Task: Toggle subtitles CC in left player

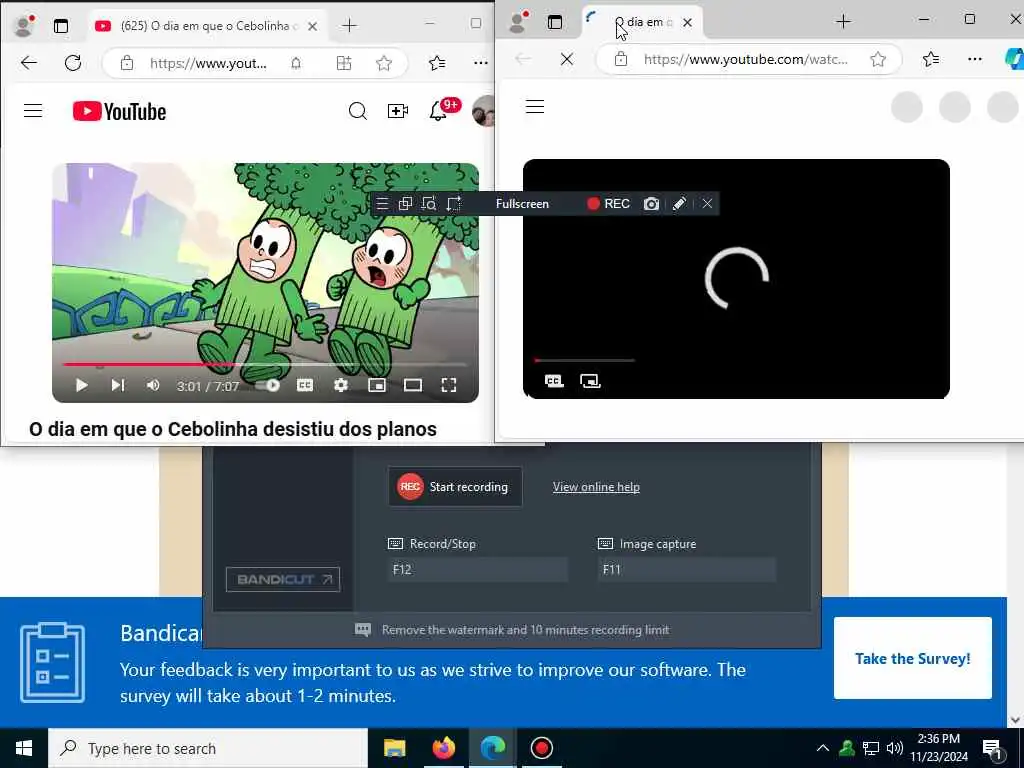Action: coord(305,385)
